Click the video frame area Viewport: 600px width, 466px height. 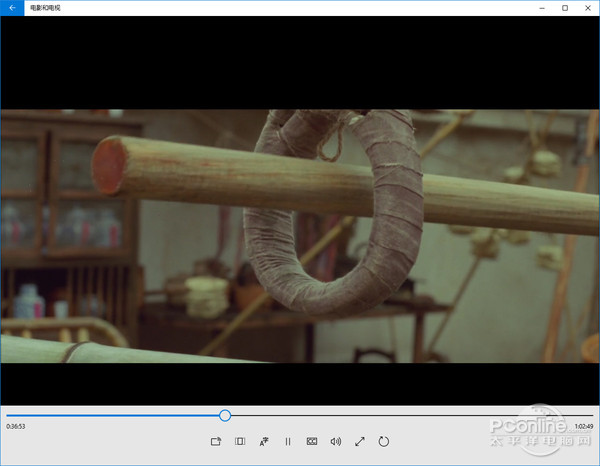(300, 236)
